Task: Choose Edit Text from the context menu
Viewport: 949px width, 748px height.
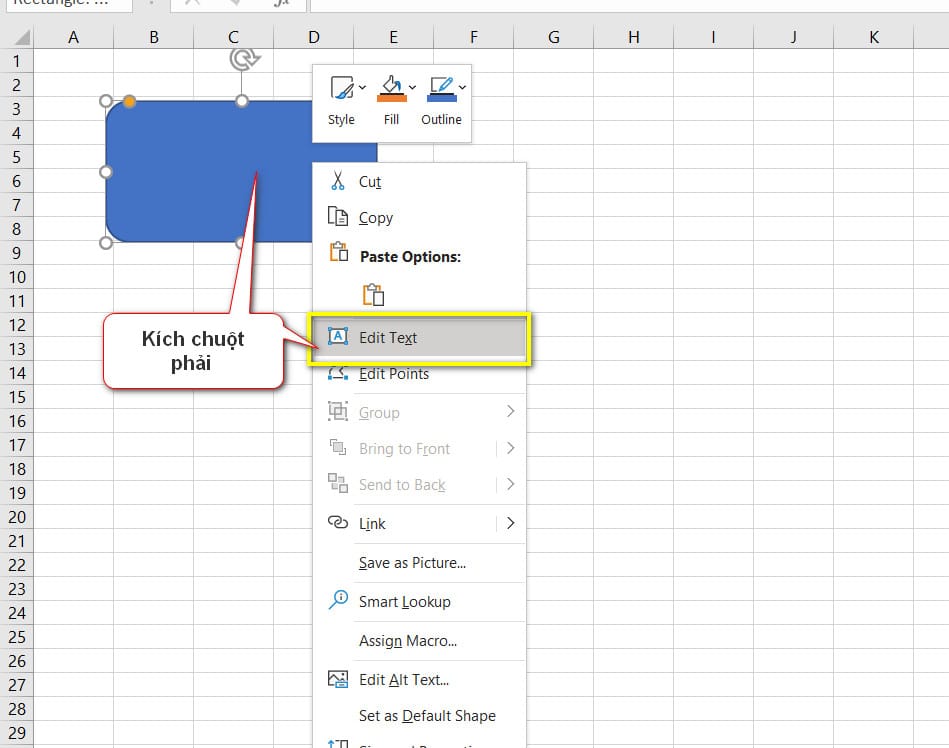Action: coord(388,338)
